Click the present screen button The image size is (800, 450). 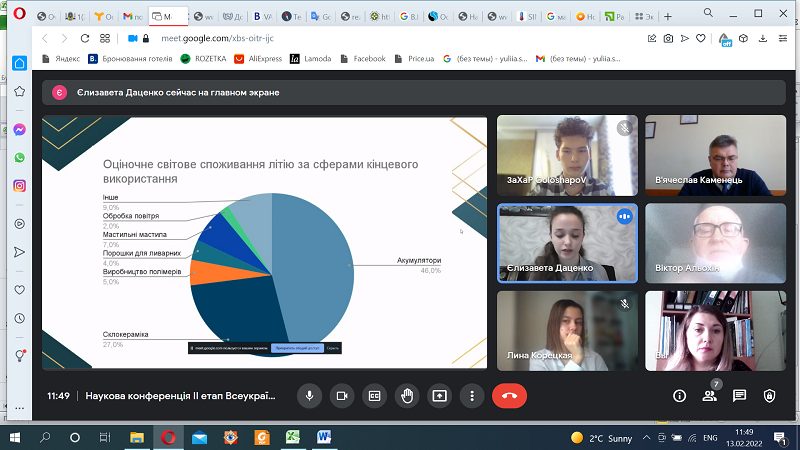(439, 396)
